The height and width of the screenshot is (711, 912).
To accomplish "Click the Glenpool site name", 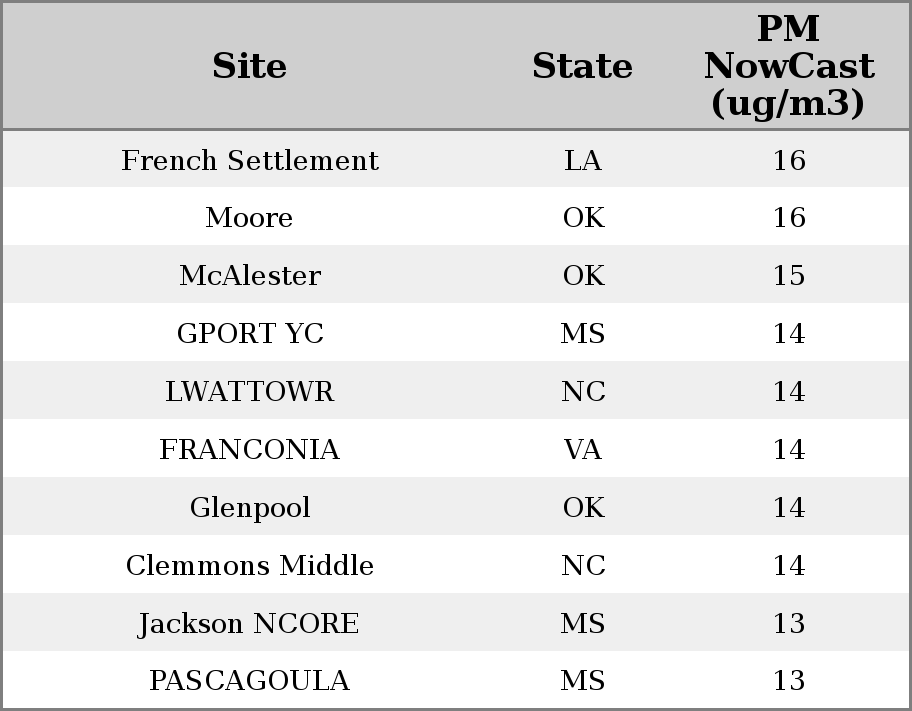I will [x=250, y=508].
